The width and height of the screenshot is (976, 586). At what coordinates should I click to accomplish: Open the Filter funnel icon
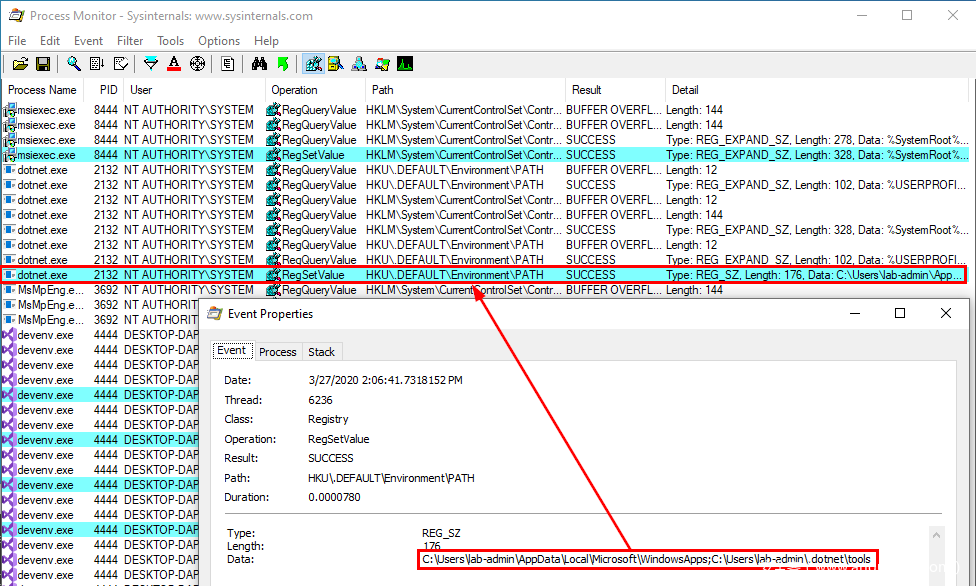pyautogui.click(x=151, y=64)
